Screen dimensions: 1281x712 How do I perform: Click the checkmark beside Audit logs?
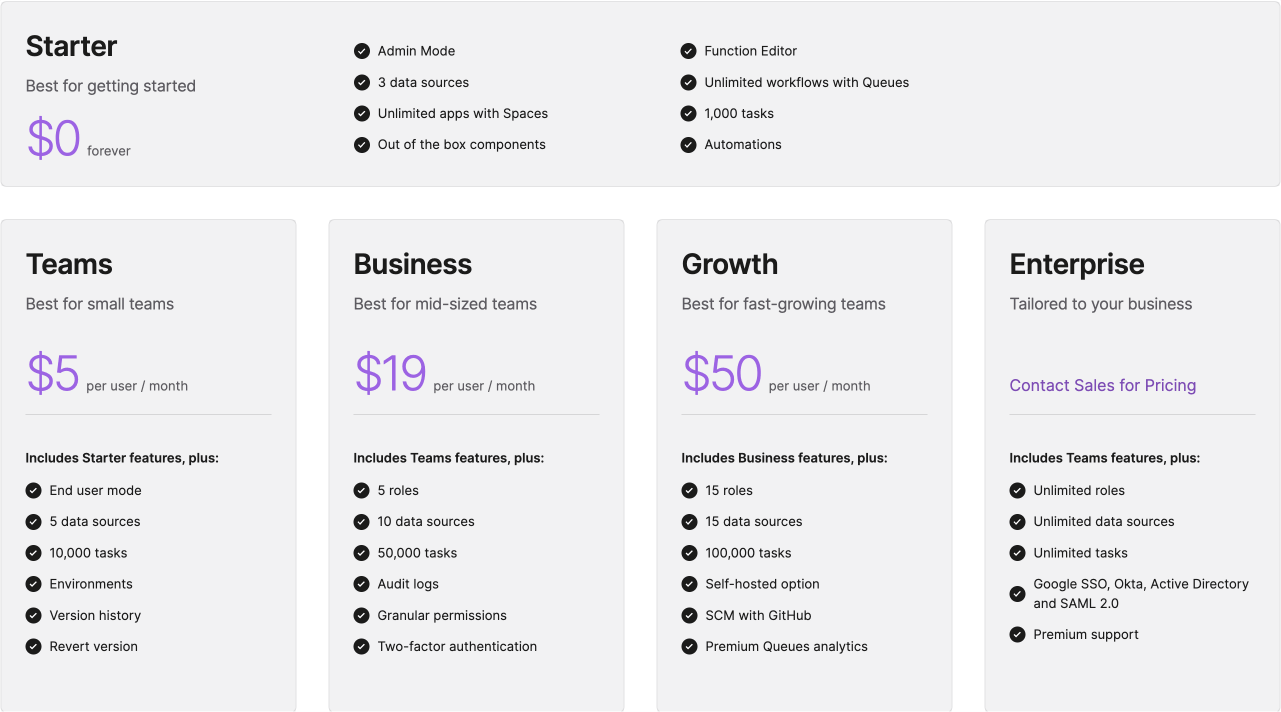click(362, 584)
